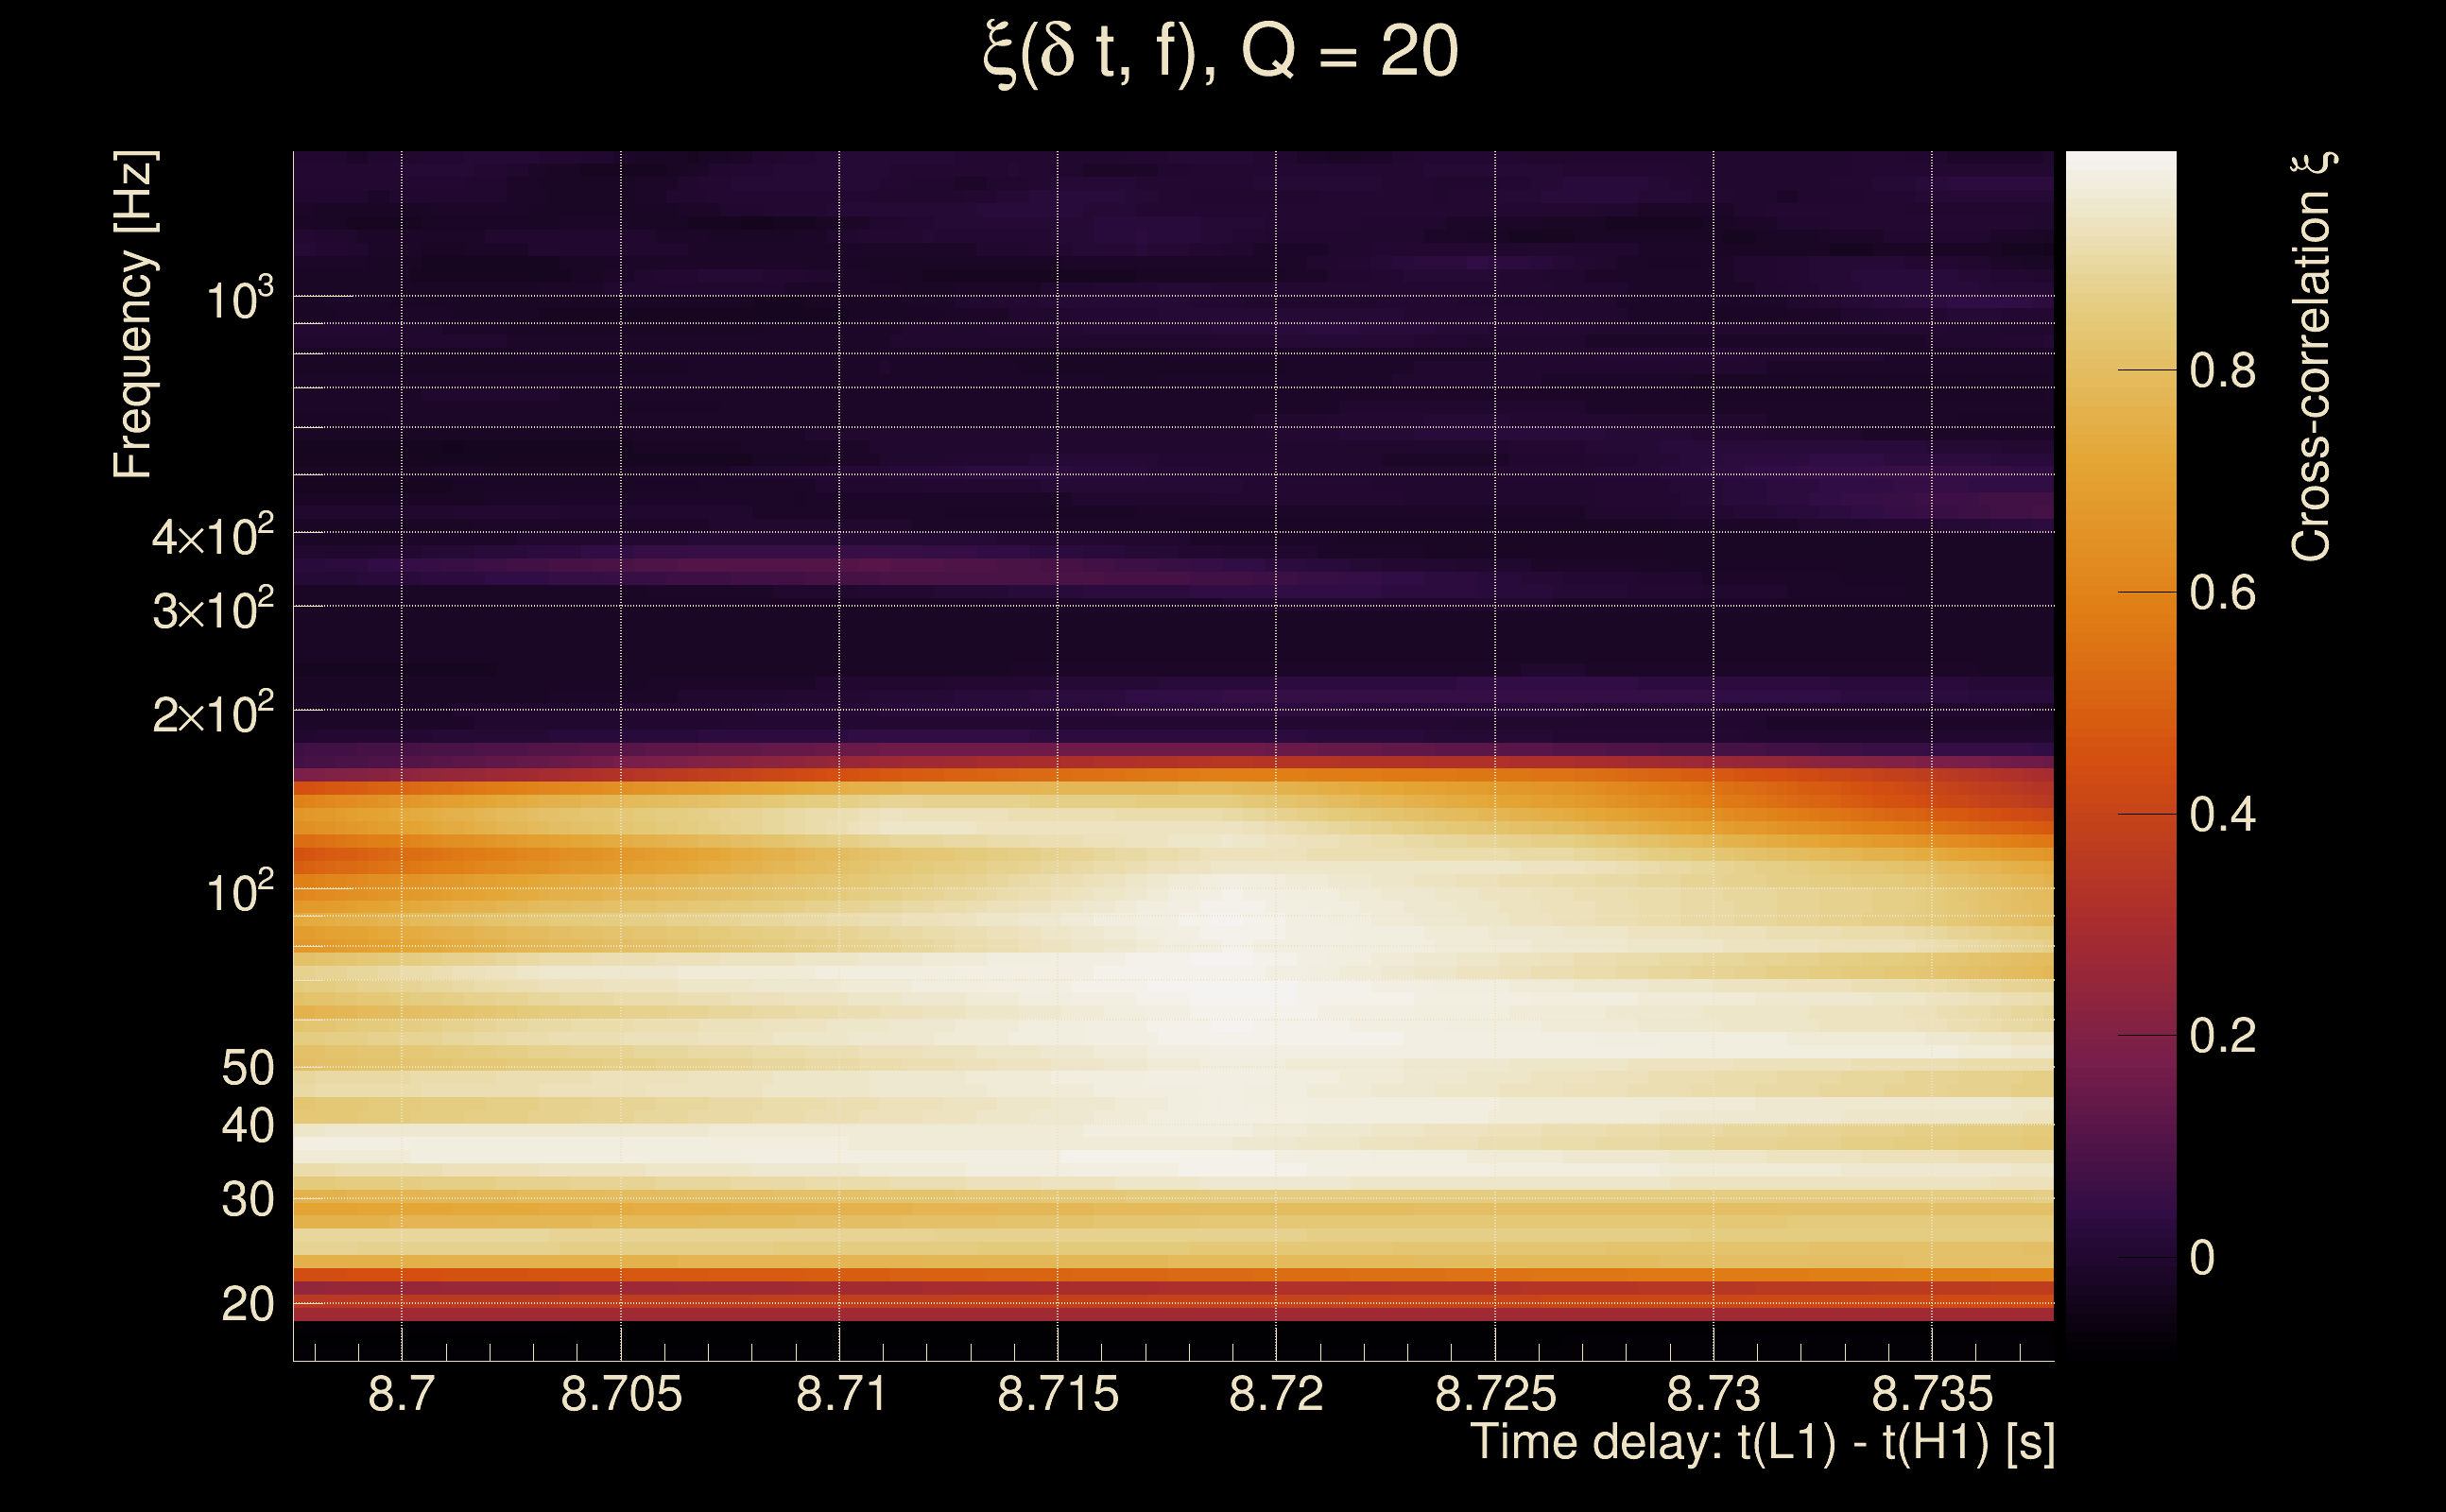This screenshot has height=1512, width=2446.
Task: Click the 8.725 x-axis tick label
Action: point(1495,1394)
